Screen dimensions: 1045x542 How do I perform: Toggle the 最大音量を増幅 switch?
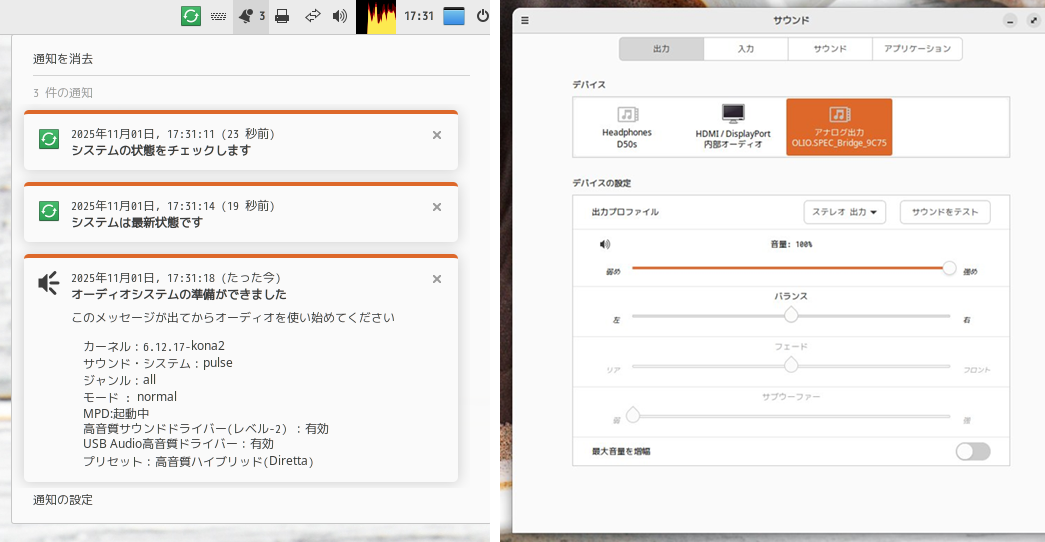pyautogui.click(x=973, y=451)
